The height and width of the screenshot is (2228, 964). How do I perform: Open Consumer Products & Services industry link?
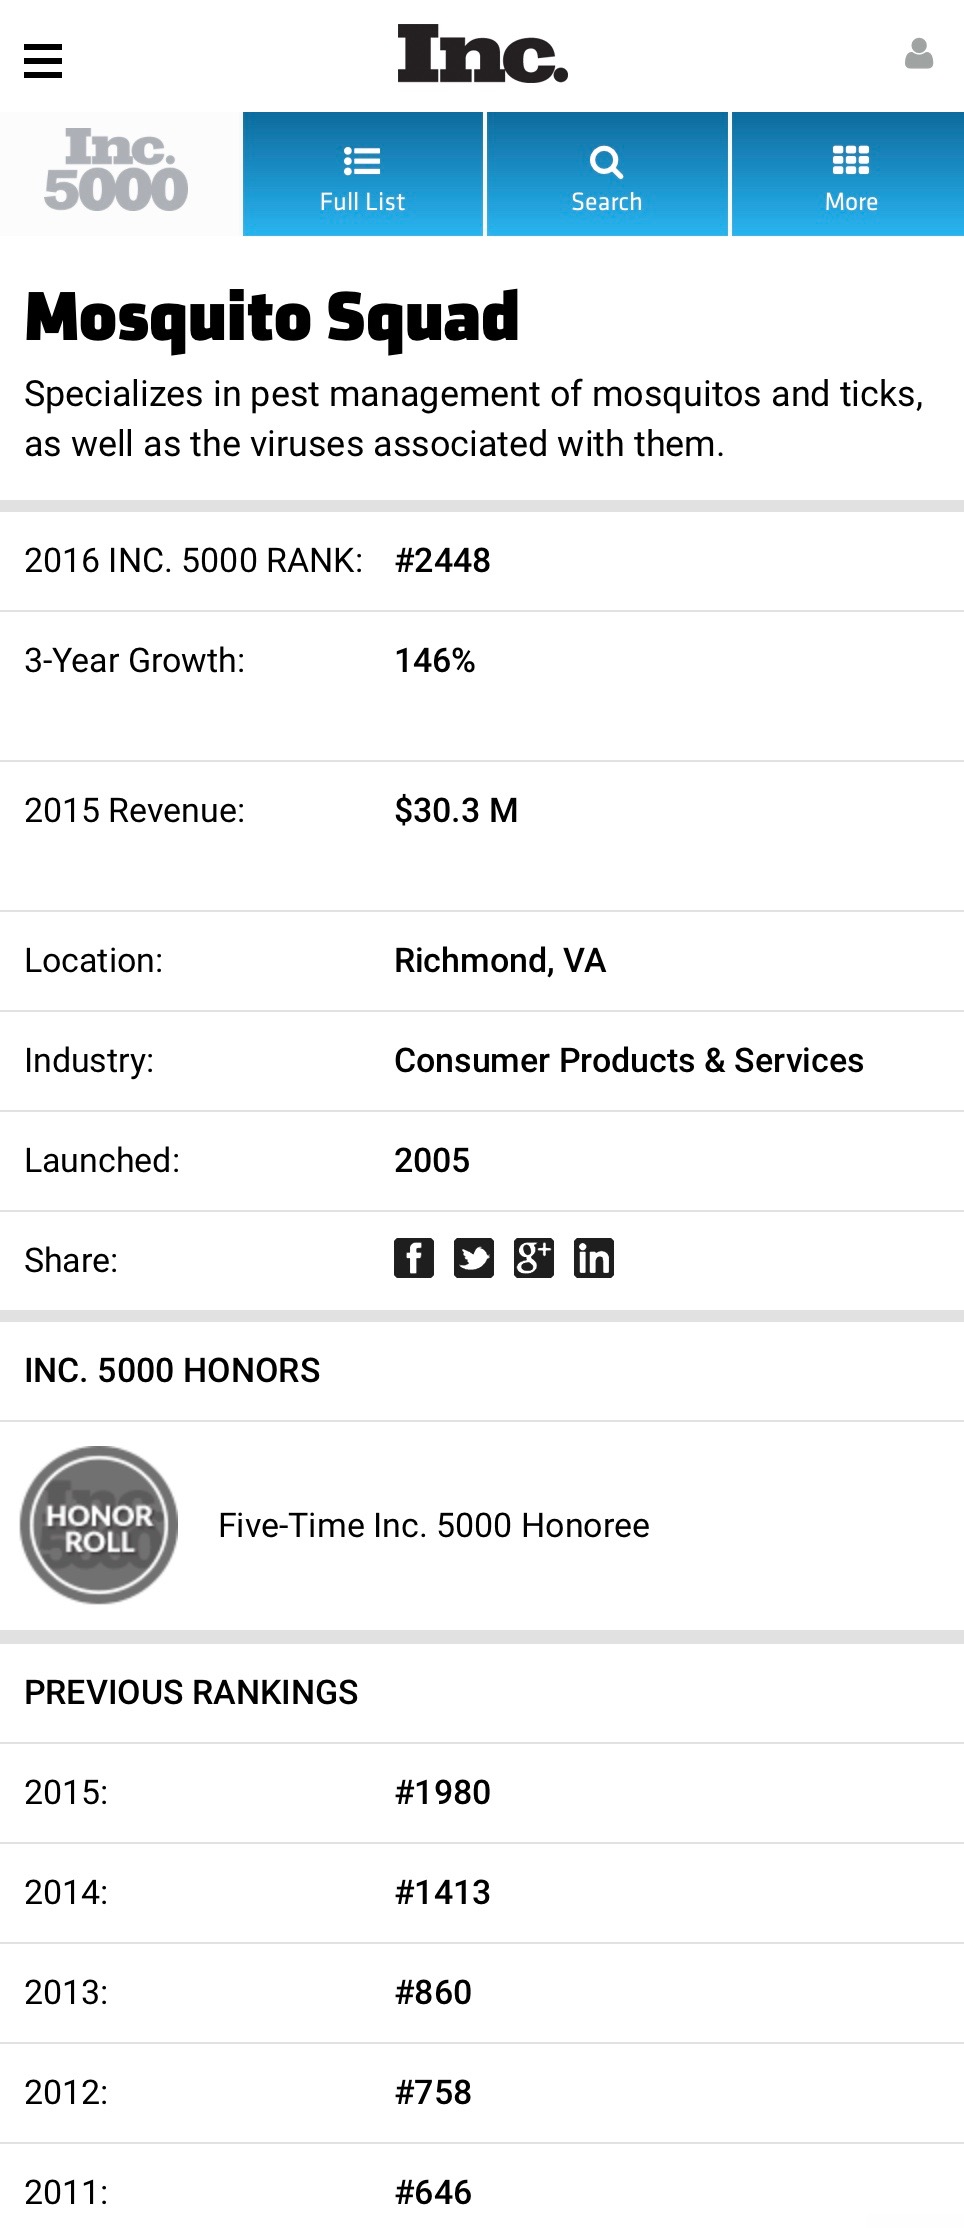[629, 1060]
